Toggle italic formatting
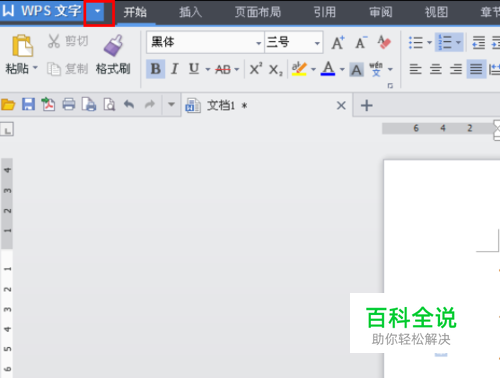The width and height of the screenshot is (500, 378). tap(174, 69)
